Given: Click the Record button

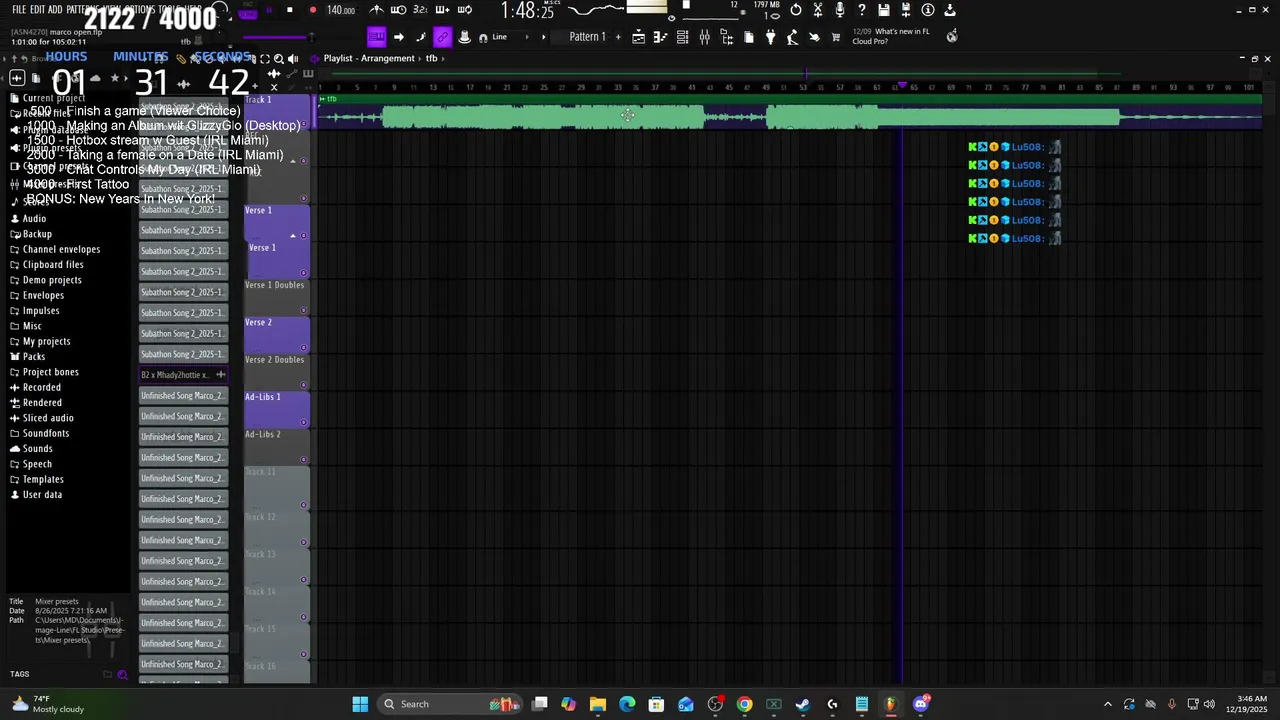Looking at the screenshot, I should pos(312,10).
